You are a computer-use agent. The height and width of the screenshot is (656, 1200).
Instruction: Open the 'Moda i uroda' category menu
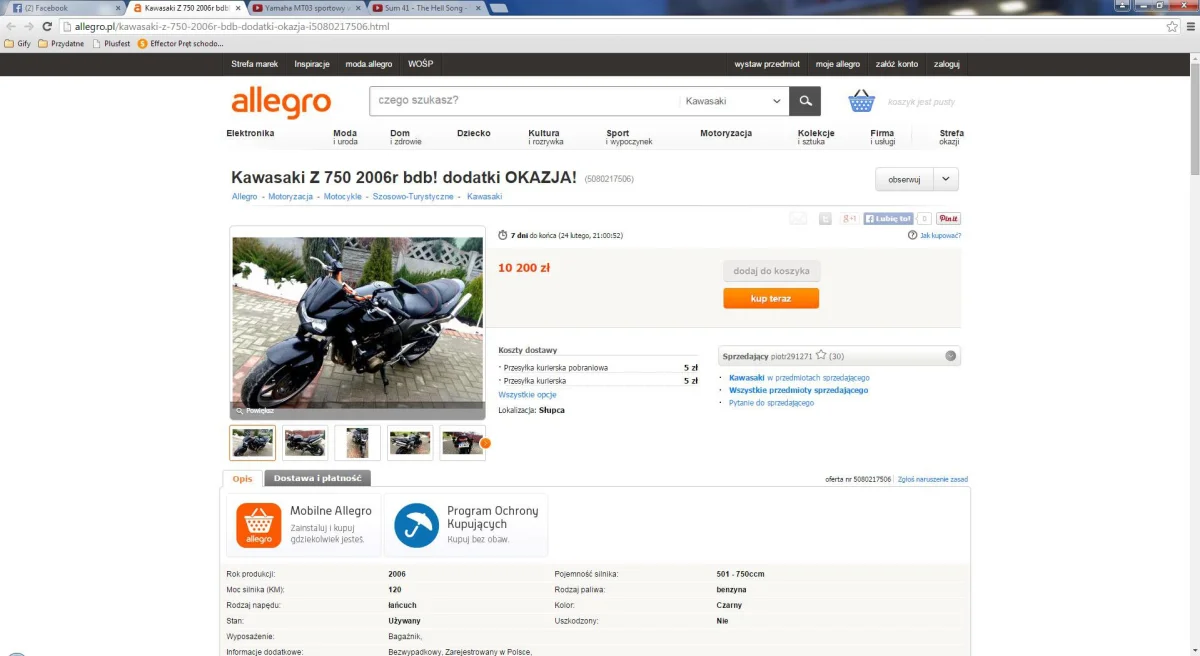click(346, 137)
